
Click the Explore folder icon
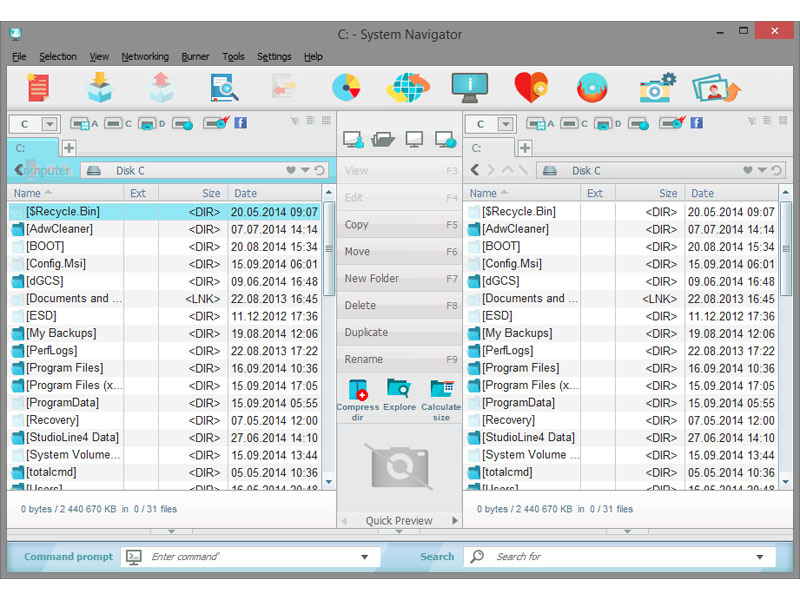399,390
